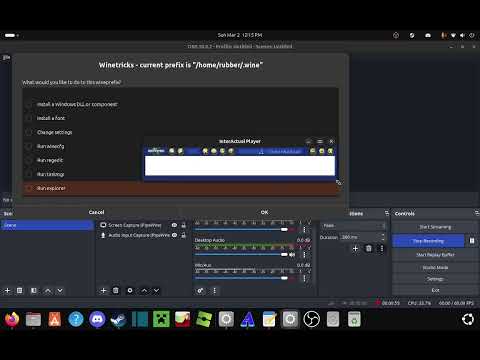480x360 pixels.
Task: Adjust the Desktop Audio volume slider
Action: point(241,255)
